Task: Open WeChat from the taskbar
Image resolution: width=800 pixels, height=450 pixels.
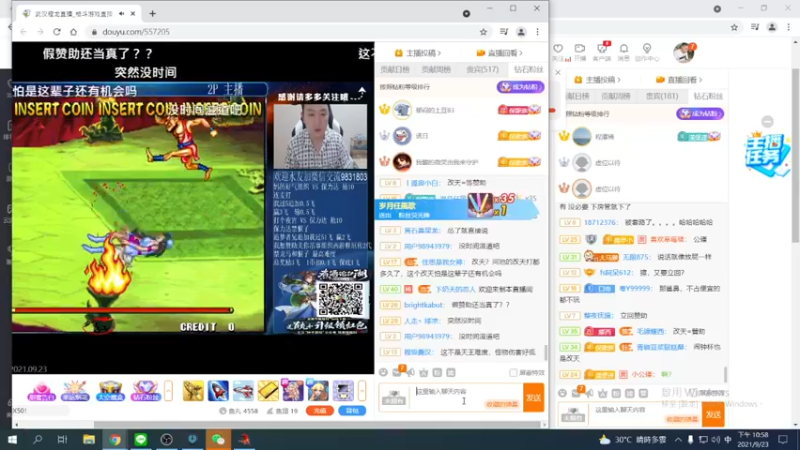Action: click(x=218, y=439)
